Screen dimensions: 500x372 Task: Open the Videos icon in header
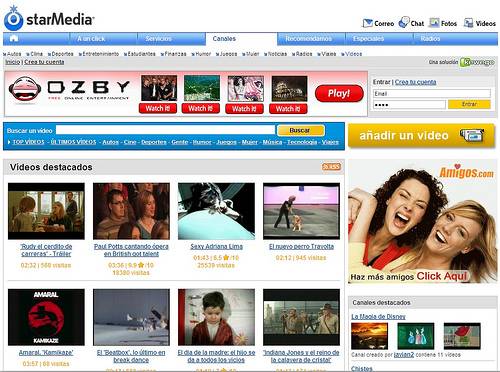468,23
